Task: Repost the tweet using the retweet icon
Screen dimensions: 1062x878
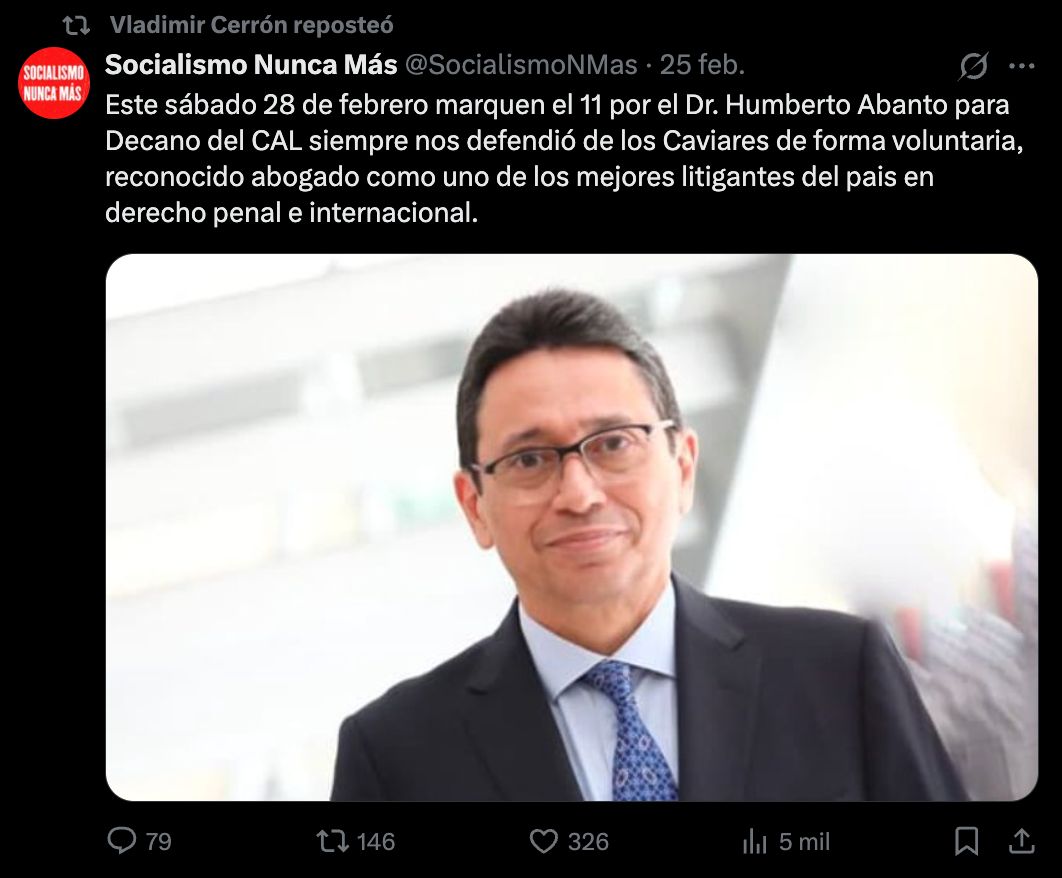Action: [333, 841]
